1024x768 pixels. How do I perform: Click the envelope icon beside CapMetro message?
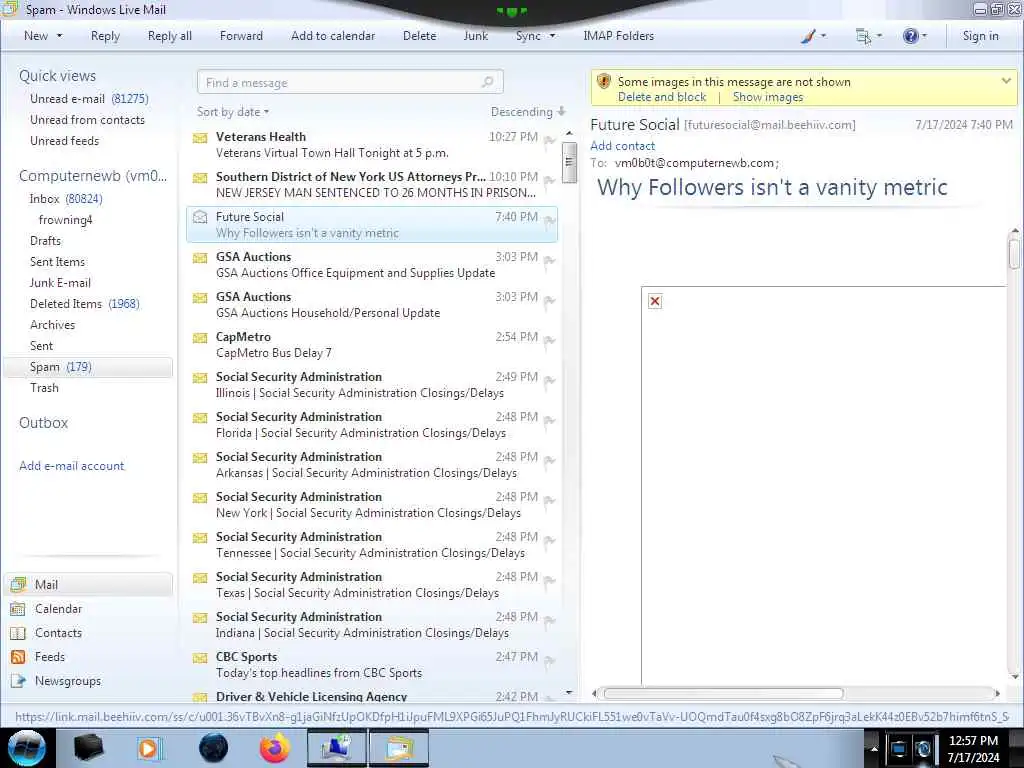point(200,338)
